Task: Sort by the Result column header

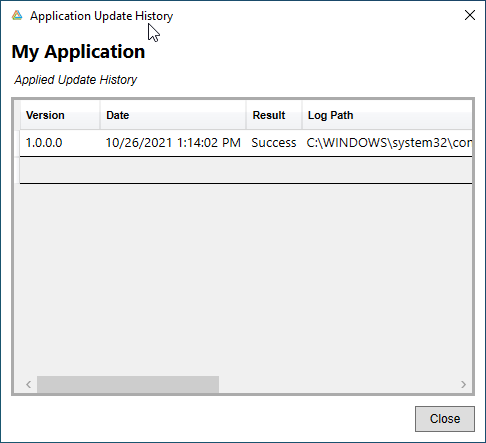Action: pyautogui.click(x=274, y=115)
